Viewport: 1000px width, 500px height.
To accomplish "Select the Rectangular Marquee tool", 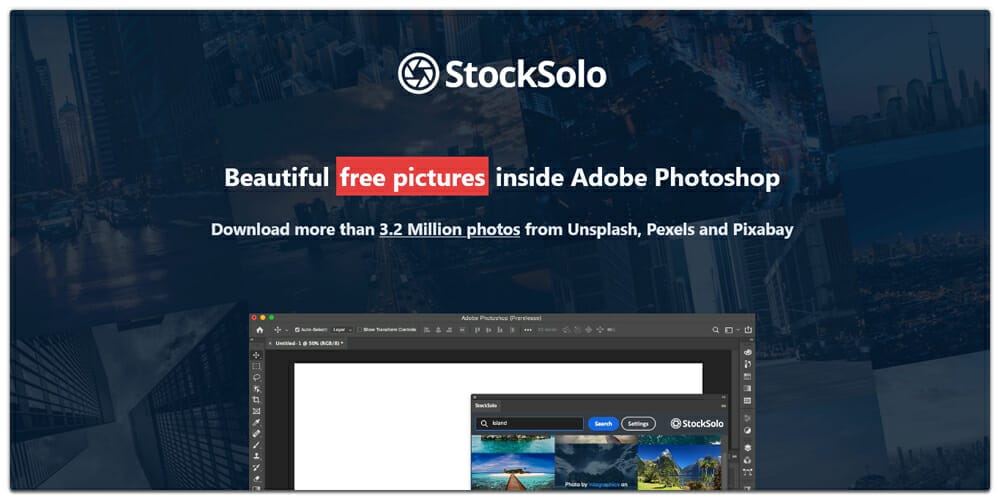I will click(256, 367).
